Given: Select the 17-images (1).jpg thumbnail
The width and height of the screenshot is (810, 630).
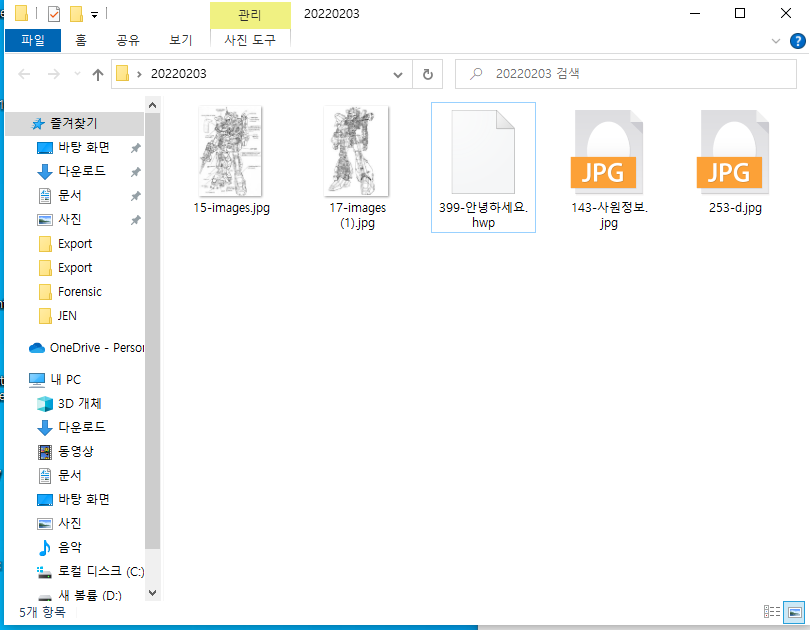Looking at the screenshot, I should [x=356, y=151].
